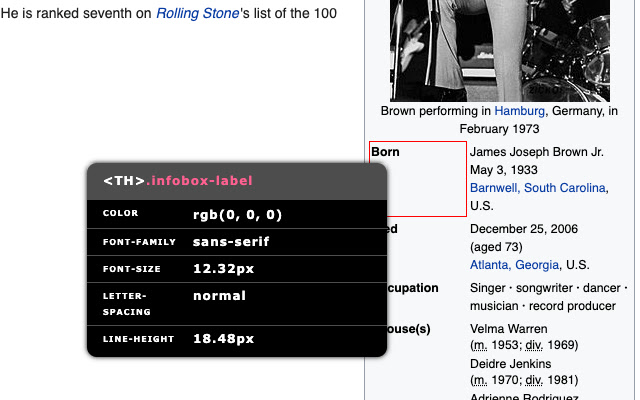Click the 'December 25, 2006' death date
Screen dimensions: 640x400
[x=524, y=229]
